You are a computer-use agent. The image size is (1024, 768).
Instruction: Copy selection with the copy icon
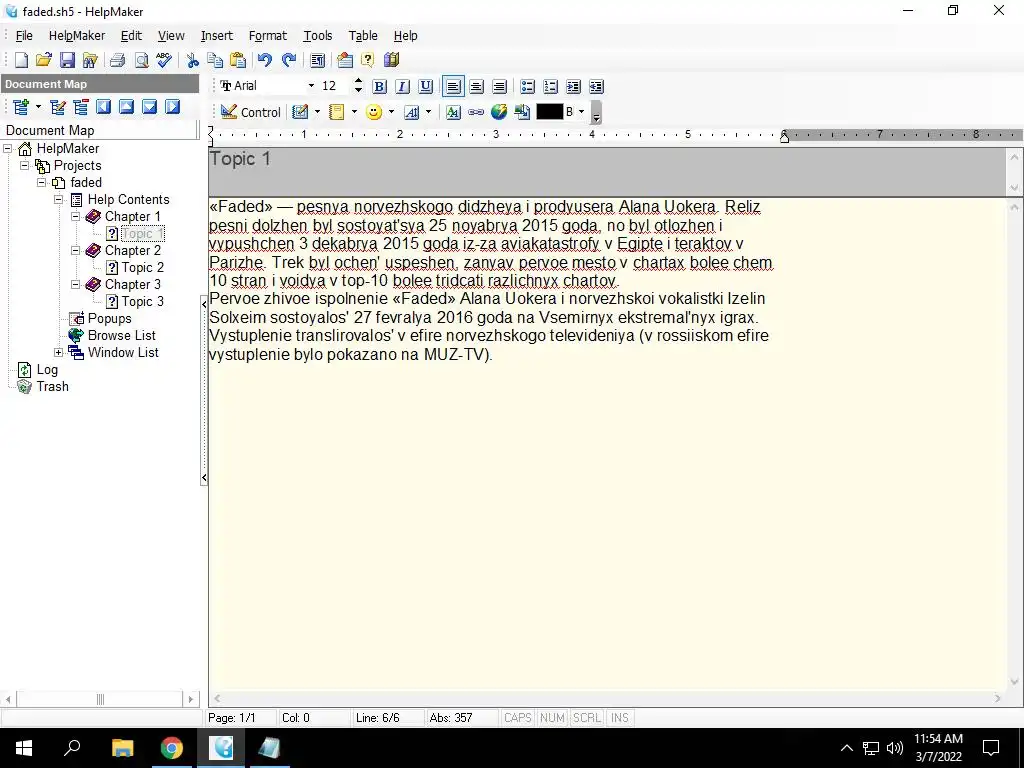coord(215,60)
